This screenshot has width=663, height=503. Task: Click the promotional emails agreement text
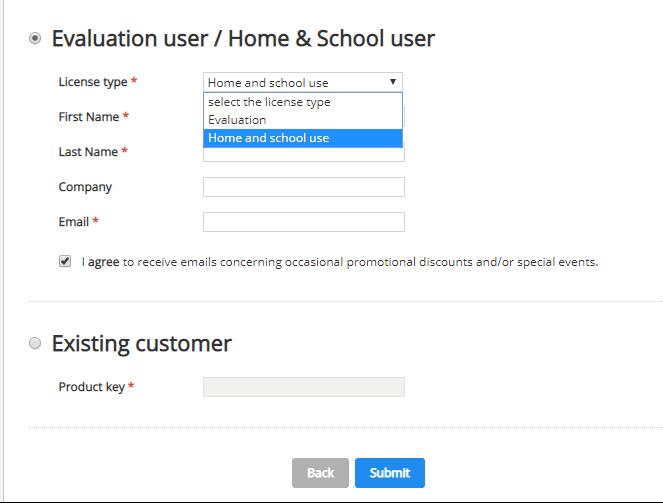tap(340, 262)
